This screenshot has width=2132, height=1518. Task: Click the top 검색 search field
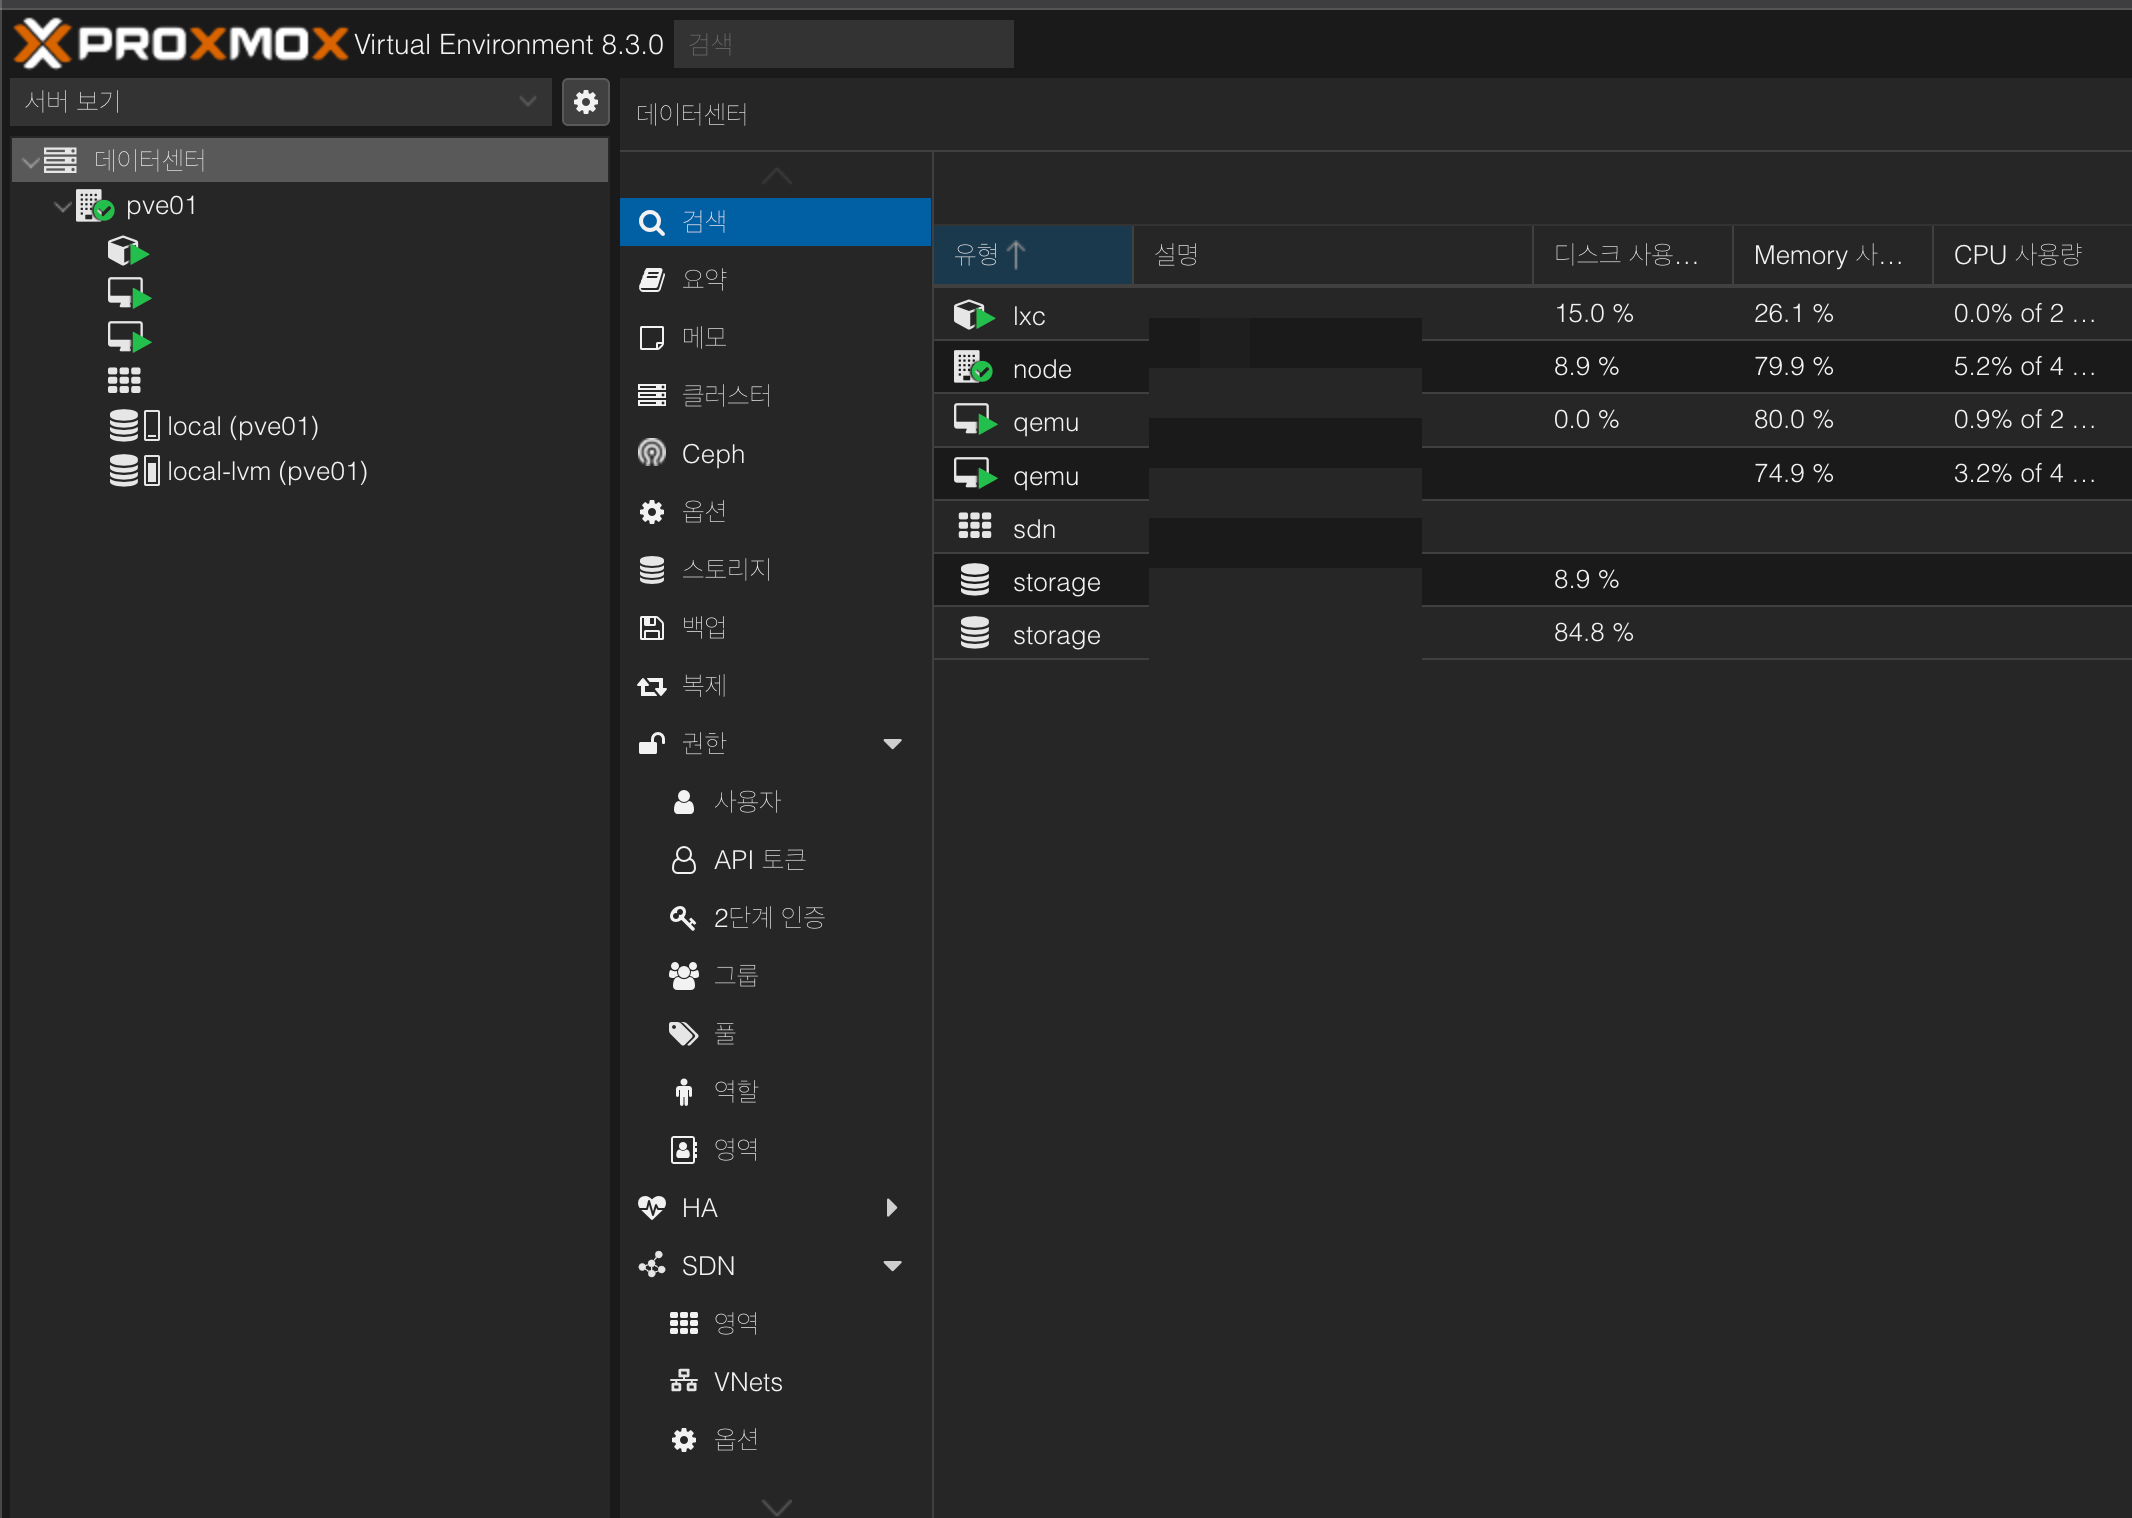[842, 44]
